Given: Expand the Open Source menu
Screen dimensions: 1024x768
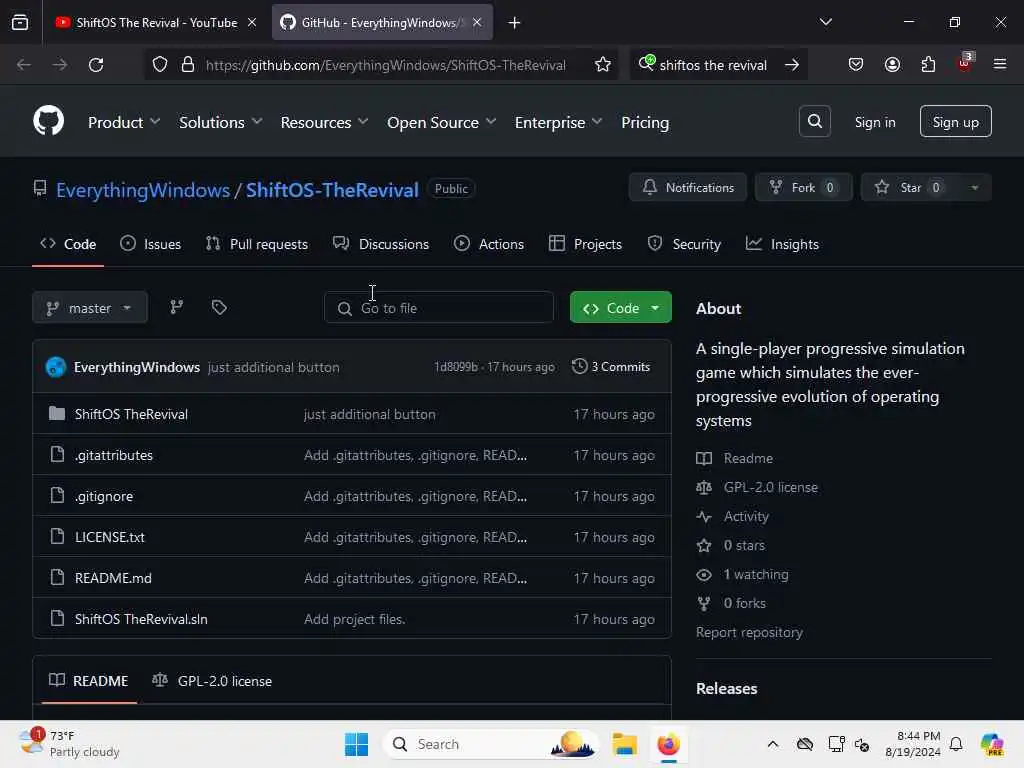Looking at the screenshot, I should (441, 122).
